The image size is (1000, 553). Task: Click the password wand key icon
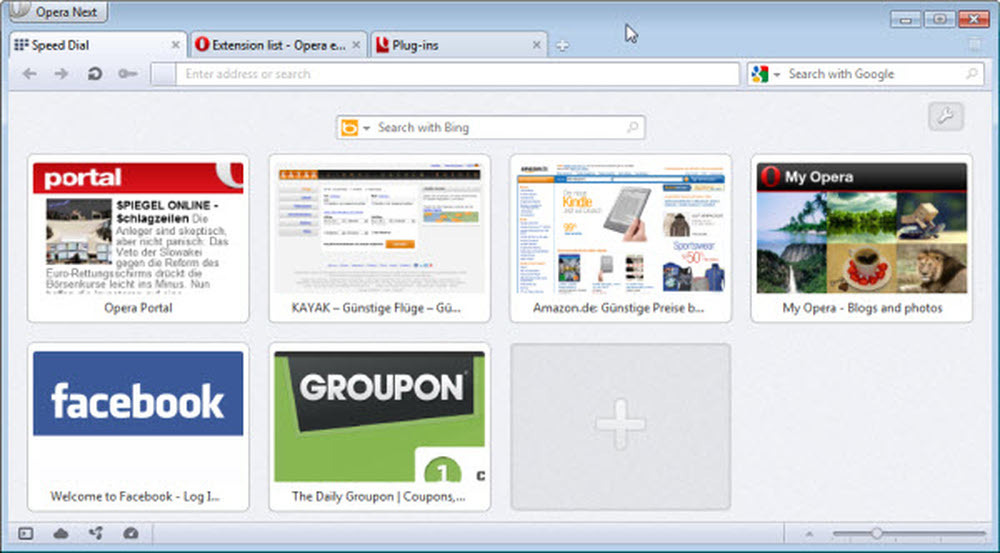127,74
